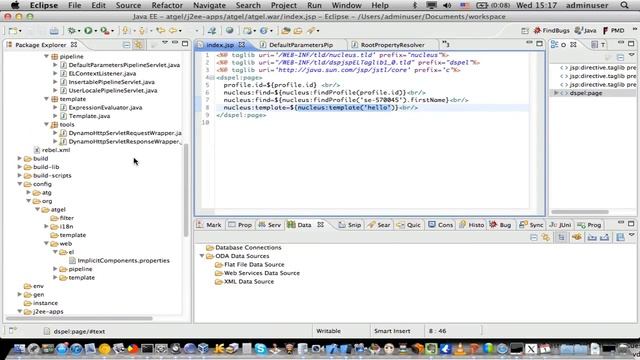Image resolution: width=640 pixels, height=360 pixels.
Task: Open the Markers view tab
Action: [x=209, y=225]
